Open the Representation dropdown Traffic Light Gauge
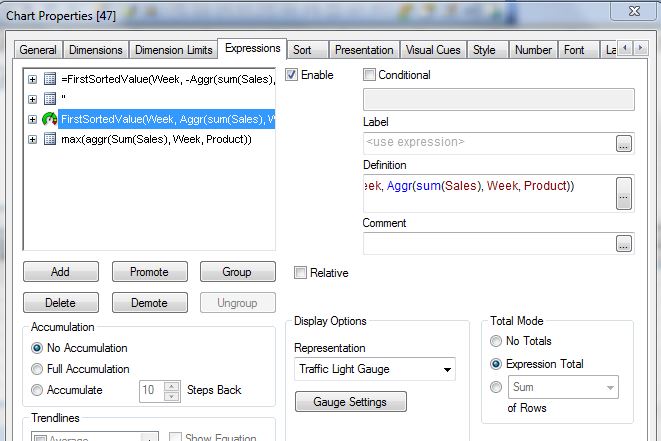Screen dimensions: 661x441 (375, 369)
